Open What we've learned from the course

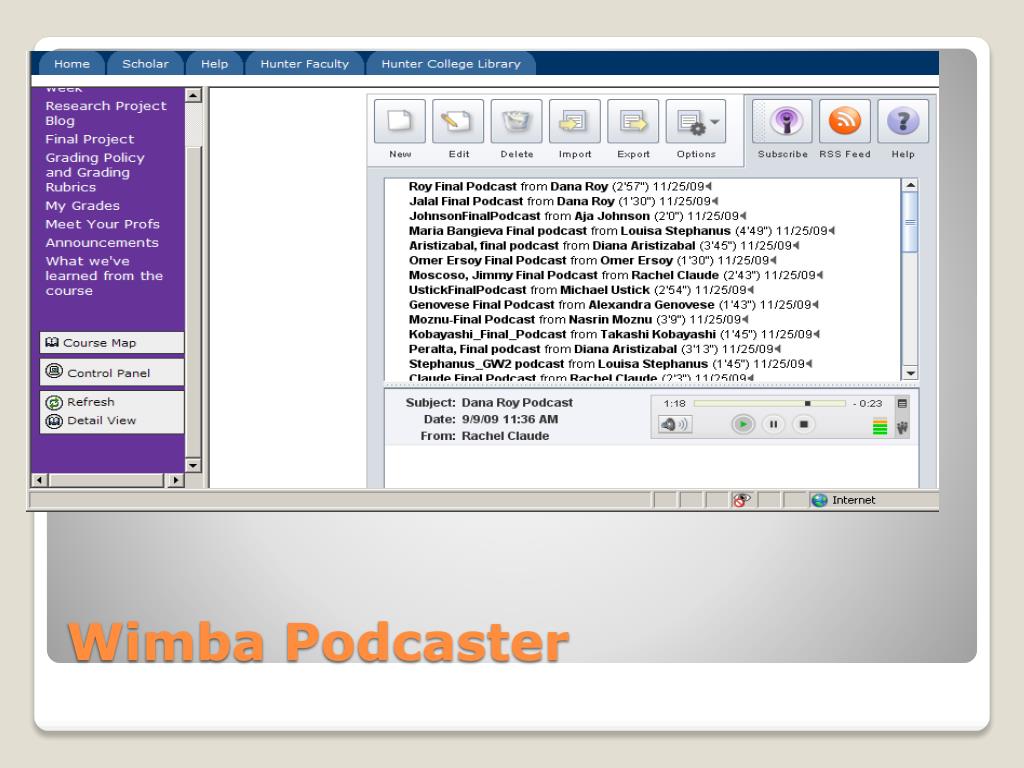(104, 276)
